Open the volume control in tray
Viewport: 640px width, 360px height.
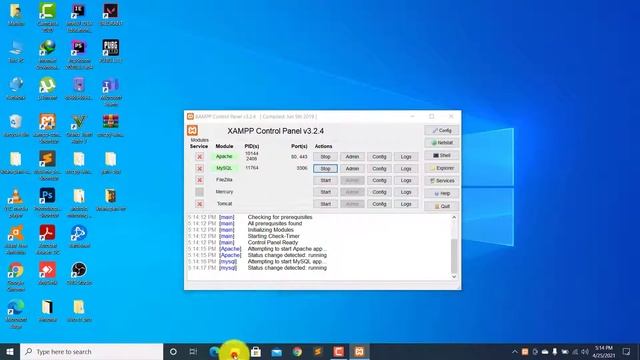584,351
